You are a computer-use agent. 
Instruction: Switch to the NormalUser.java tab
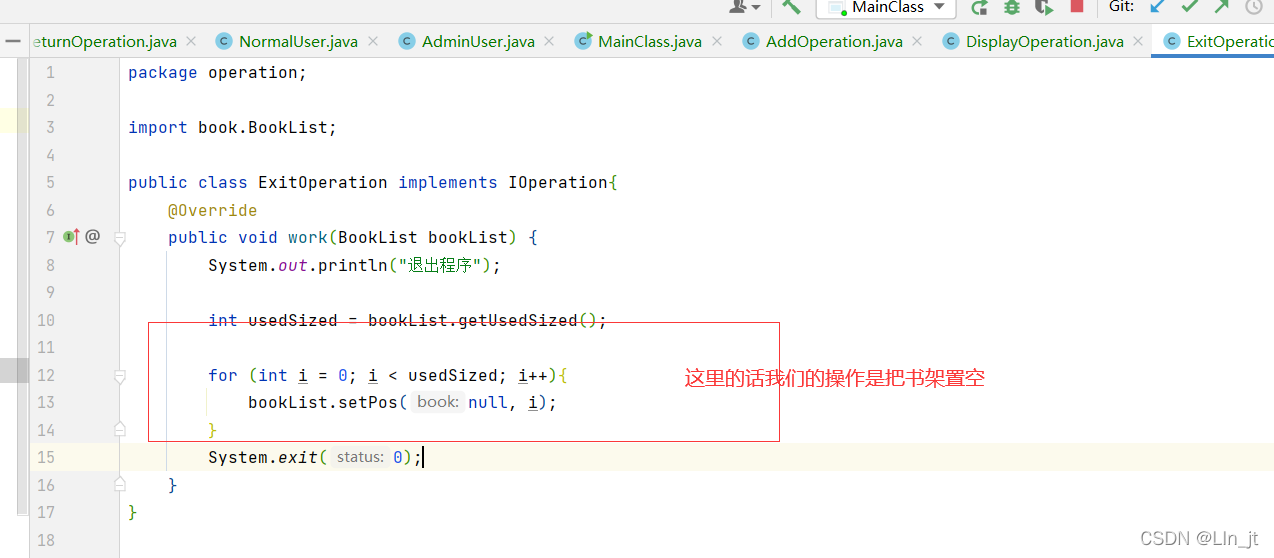pyautogui.click(x=298, y=41)
